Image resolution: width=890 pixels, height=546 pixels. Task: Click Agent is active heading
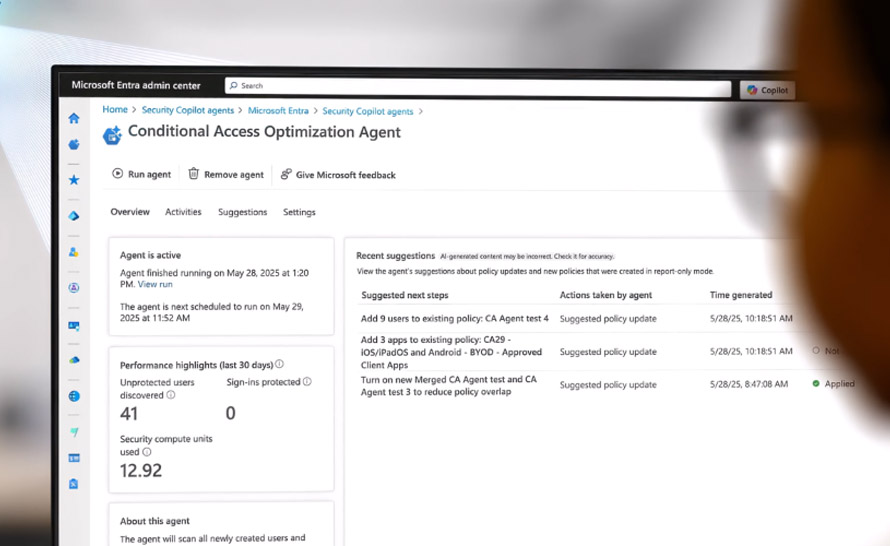pos(150,255)
